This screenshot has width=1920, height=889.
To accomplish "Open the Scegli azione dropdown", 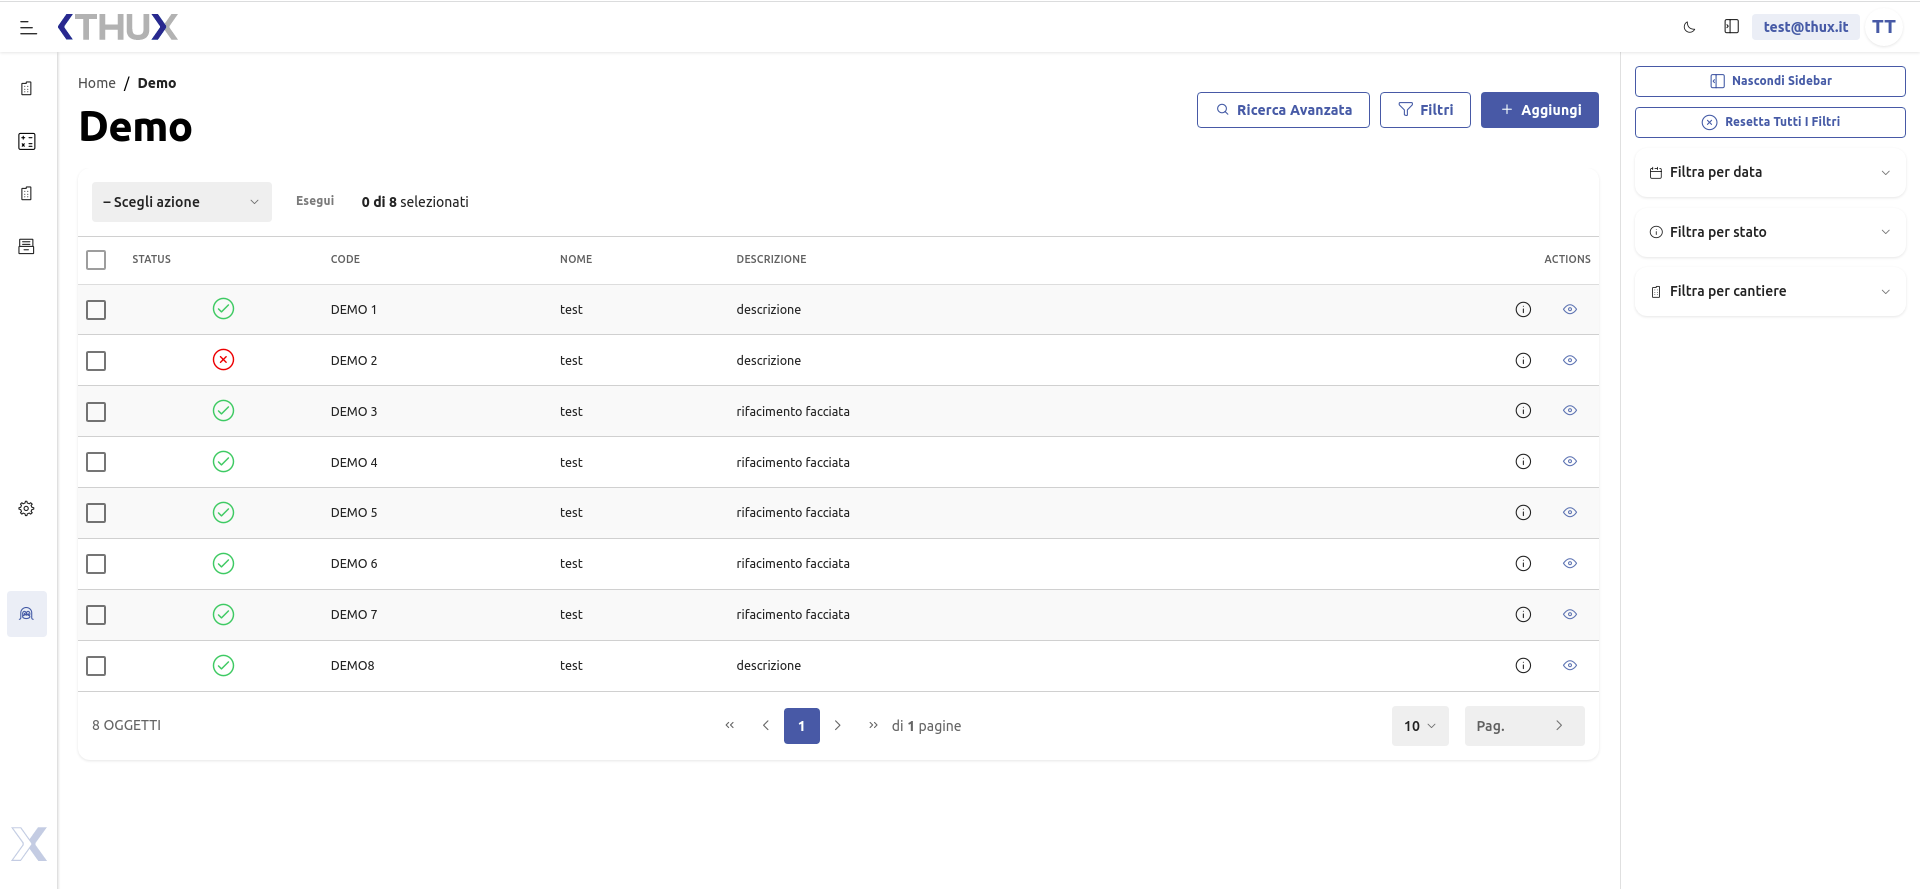I will [x=181, y=202].
